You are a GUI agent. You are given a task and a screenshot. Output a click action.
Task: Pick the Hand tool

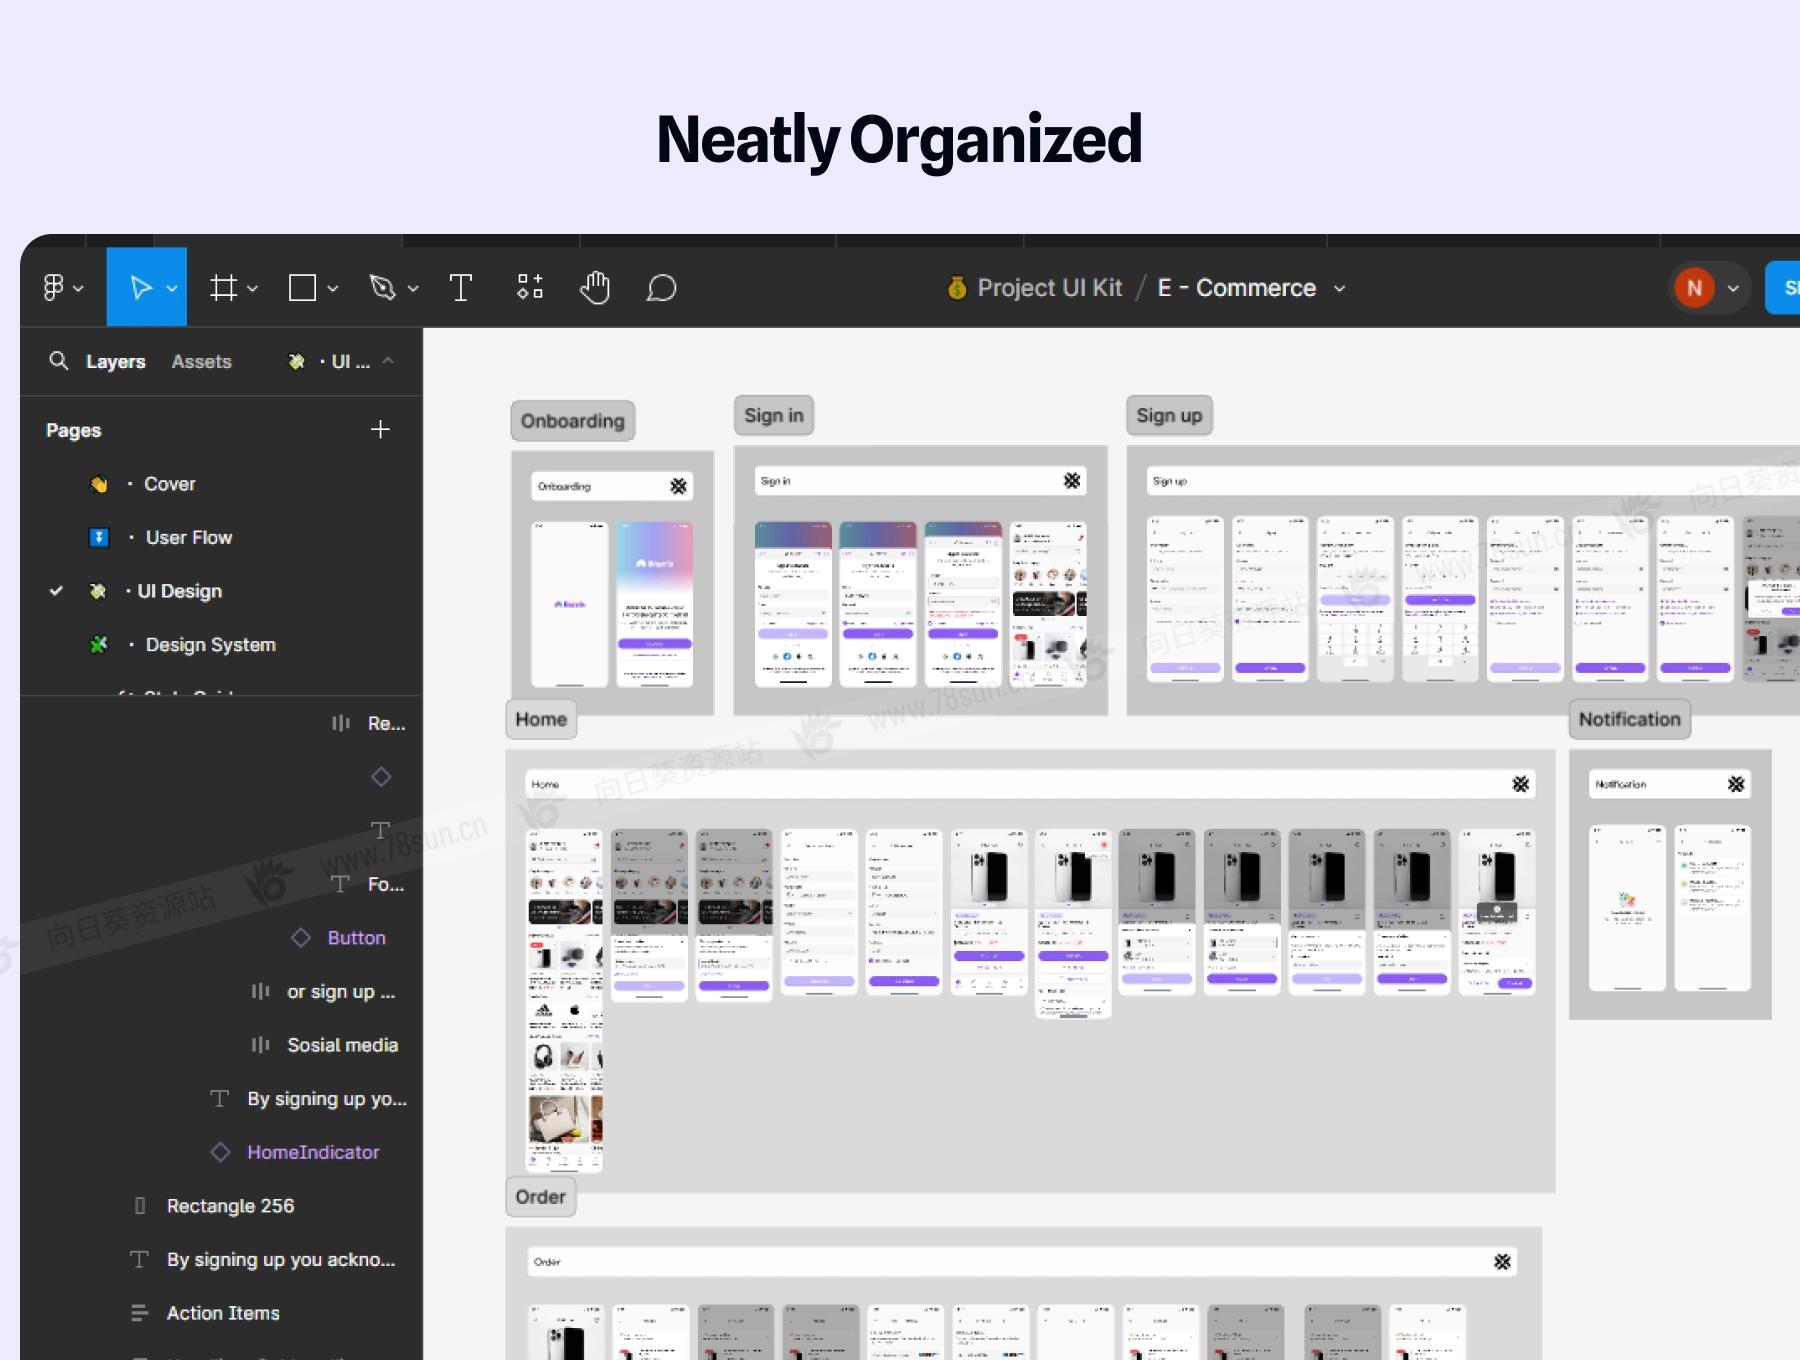595,288
